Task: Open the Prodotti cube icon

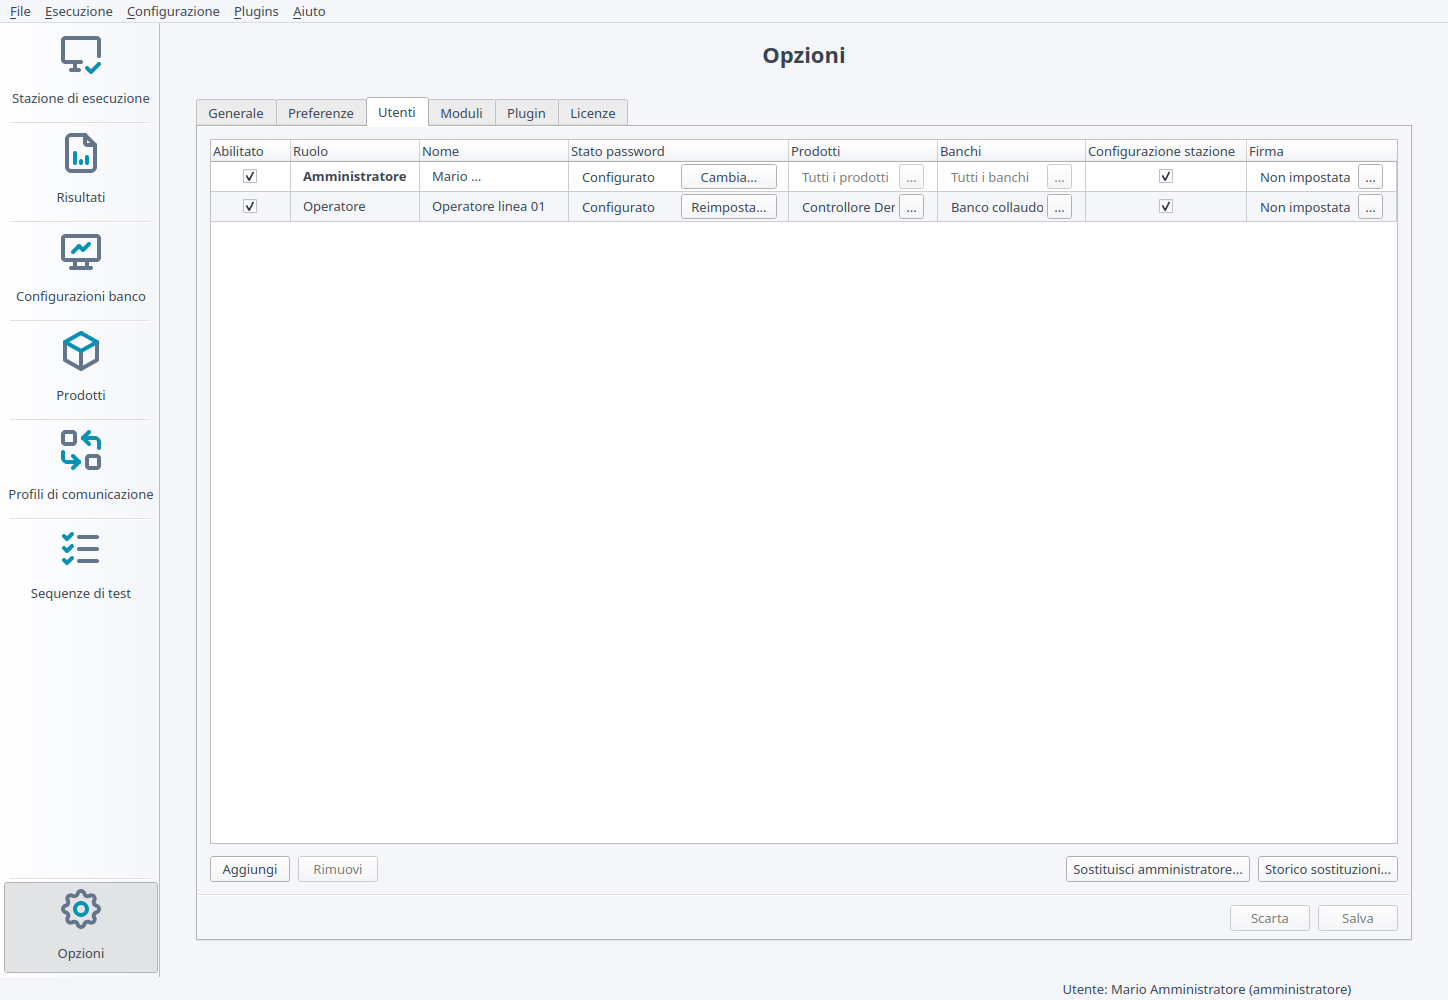Action: point(81,351)
